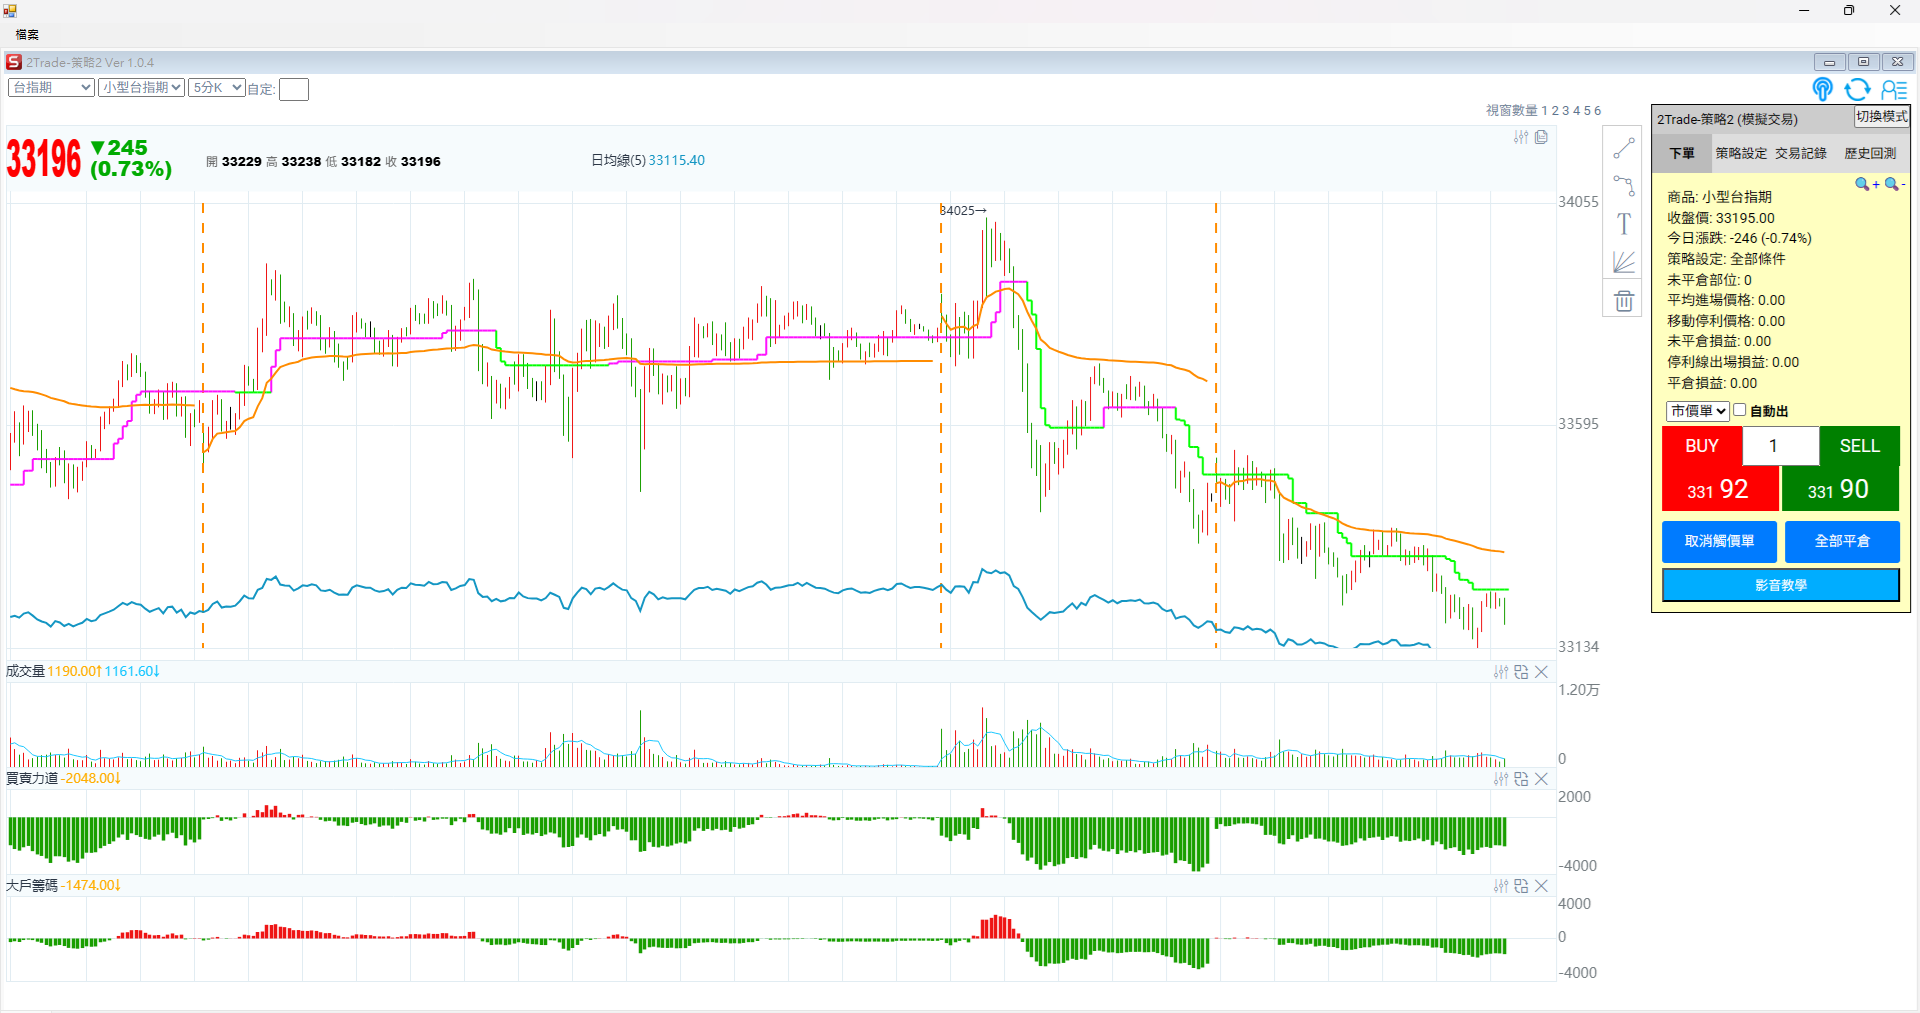
Task: Open the 台指期 product dropdown
Action: pyautogui.click(x=51, y=88)
